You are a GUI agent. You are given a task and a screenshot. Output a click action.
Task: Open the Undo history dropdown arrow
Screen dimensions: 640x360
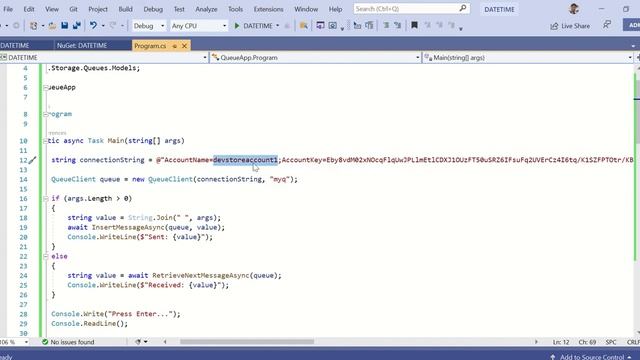102,26
